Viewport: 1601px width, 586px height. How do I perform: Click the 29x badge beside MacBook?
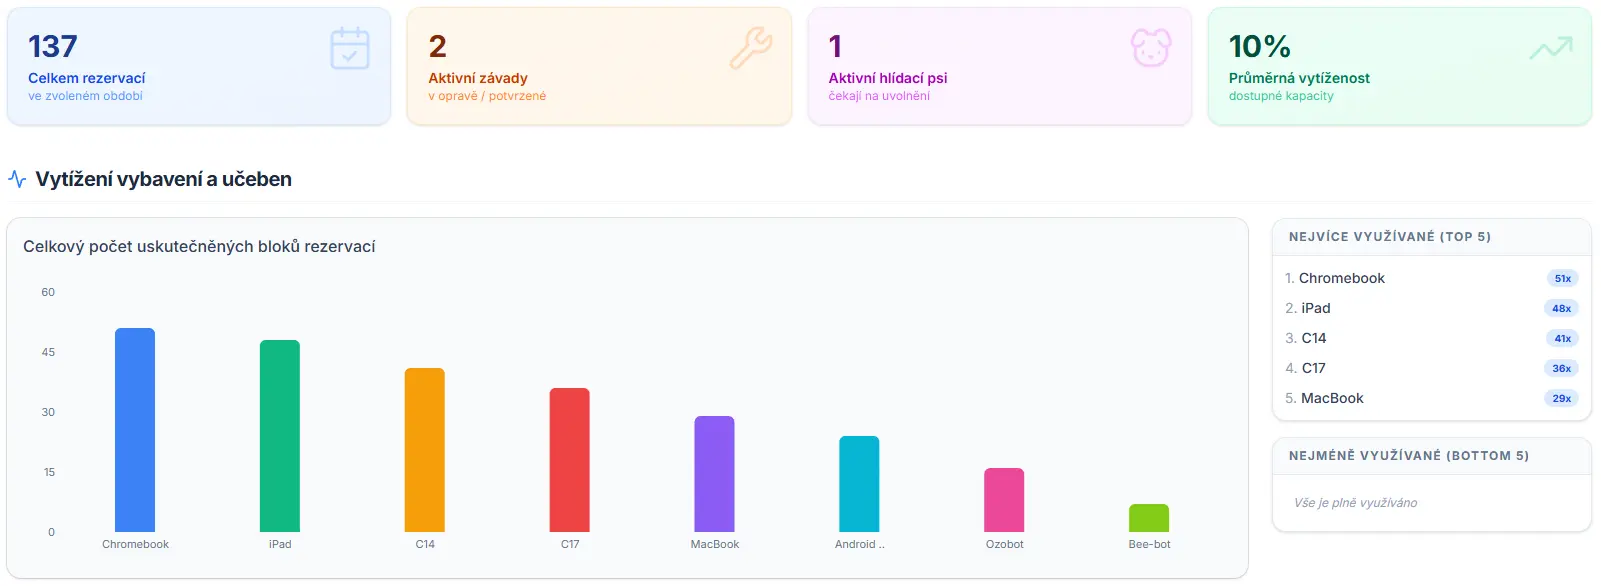1562,398
